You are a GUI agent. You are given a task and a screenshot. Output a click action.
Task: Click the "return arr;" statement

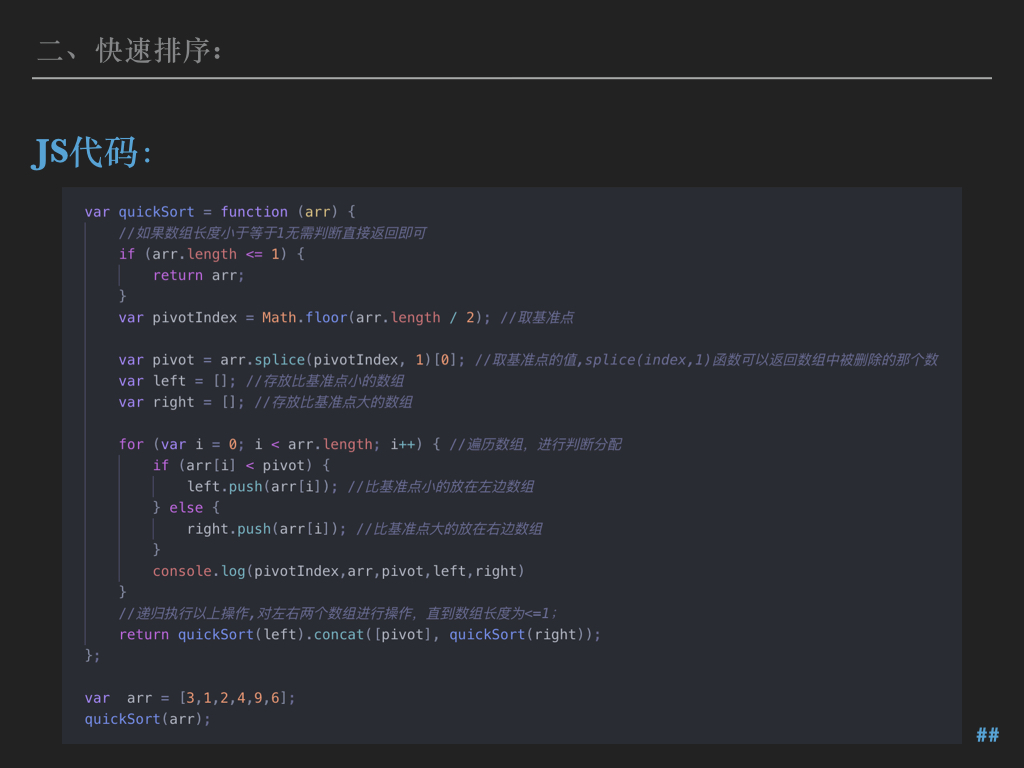point(198,275)
